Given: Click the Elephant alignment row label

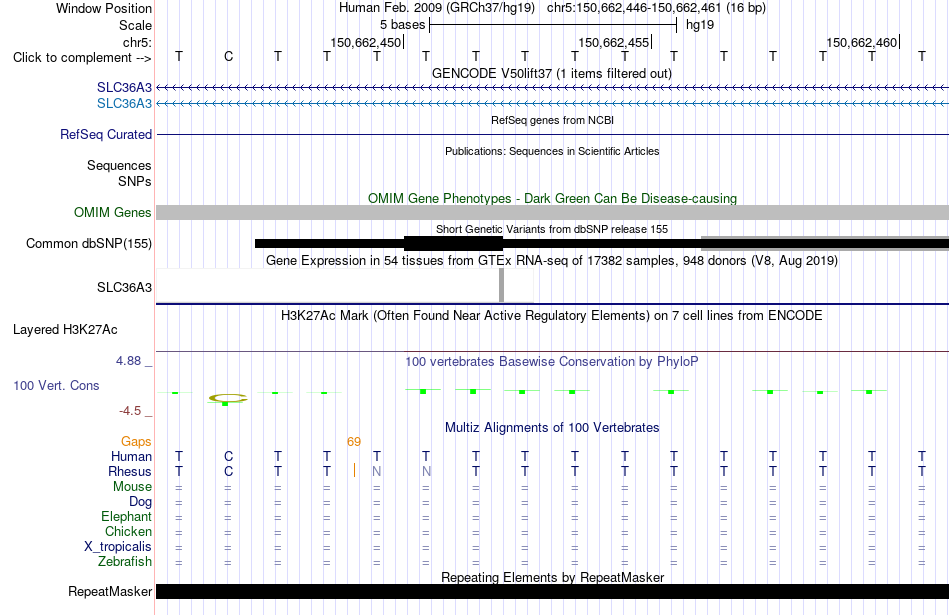Looking at the screenshot, I should click(126, 516).
